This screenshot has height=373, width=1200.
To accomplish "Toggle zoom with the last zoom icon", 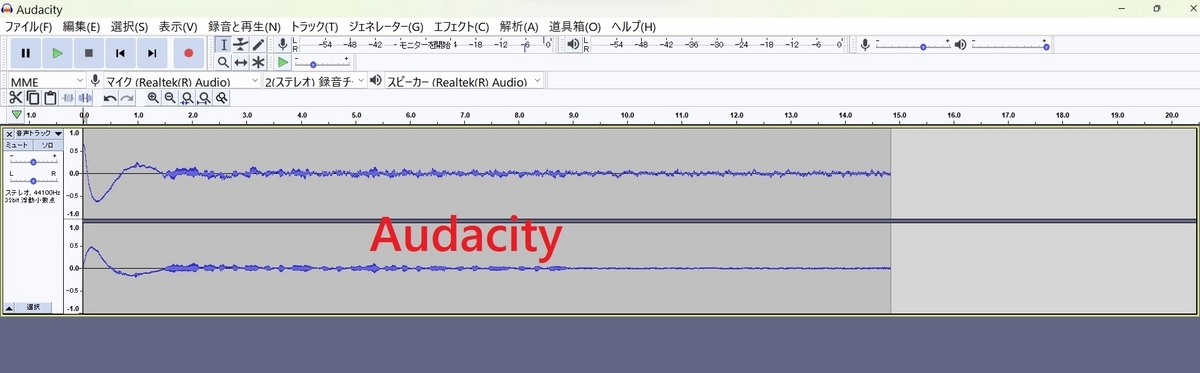I will point(221,97).
